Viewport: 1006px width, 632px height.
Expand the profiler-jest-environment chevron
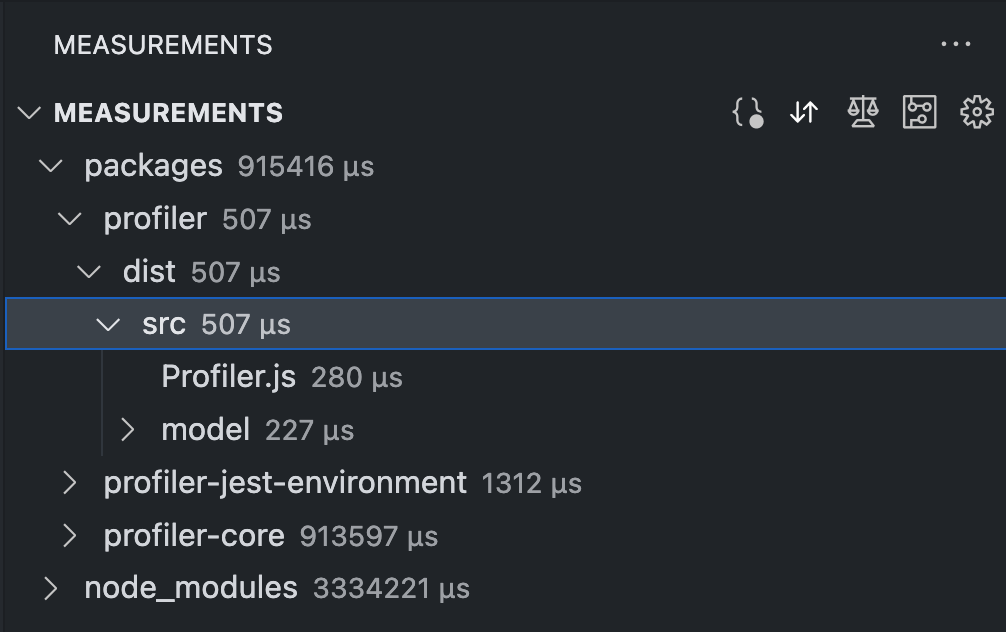click(x=70, y=483)
